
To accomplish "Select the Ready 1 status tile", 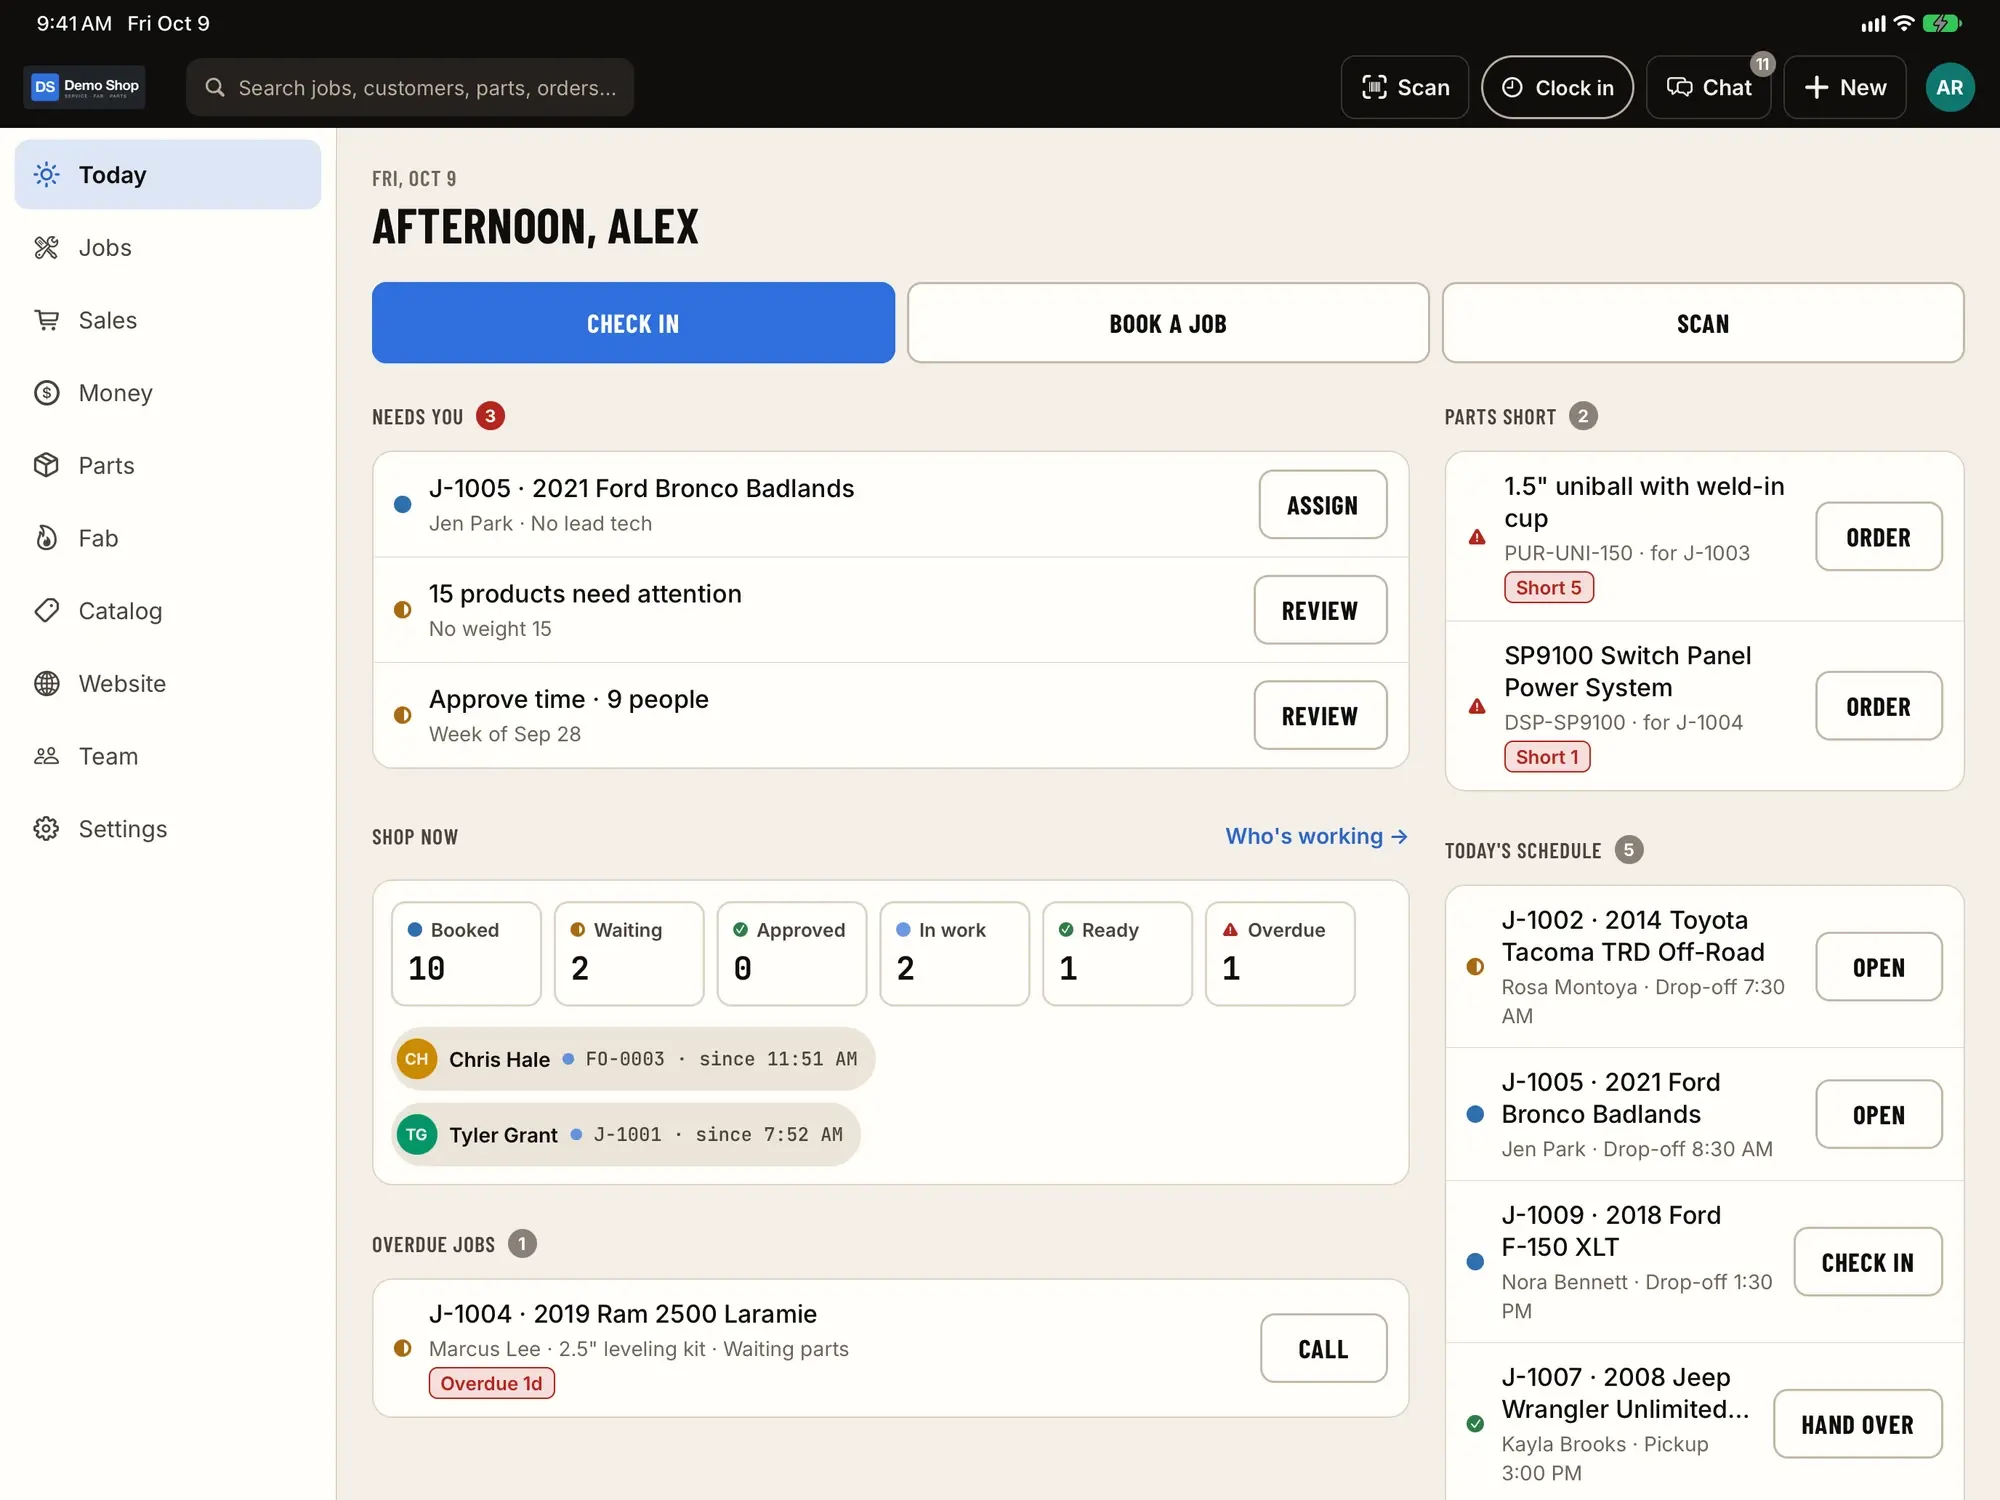I will tap(1117, 954).
